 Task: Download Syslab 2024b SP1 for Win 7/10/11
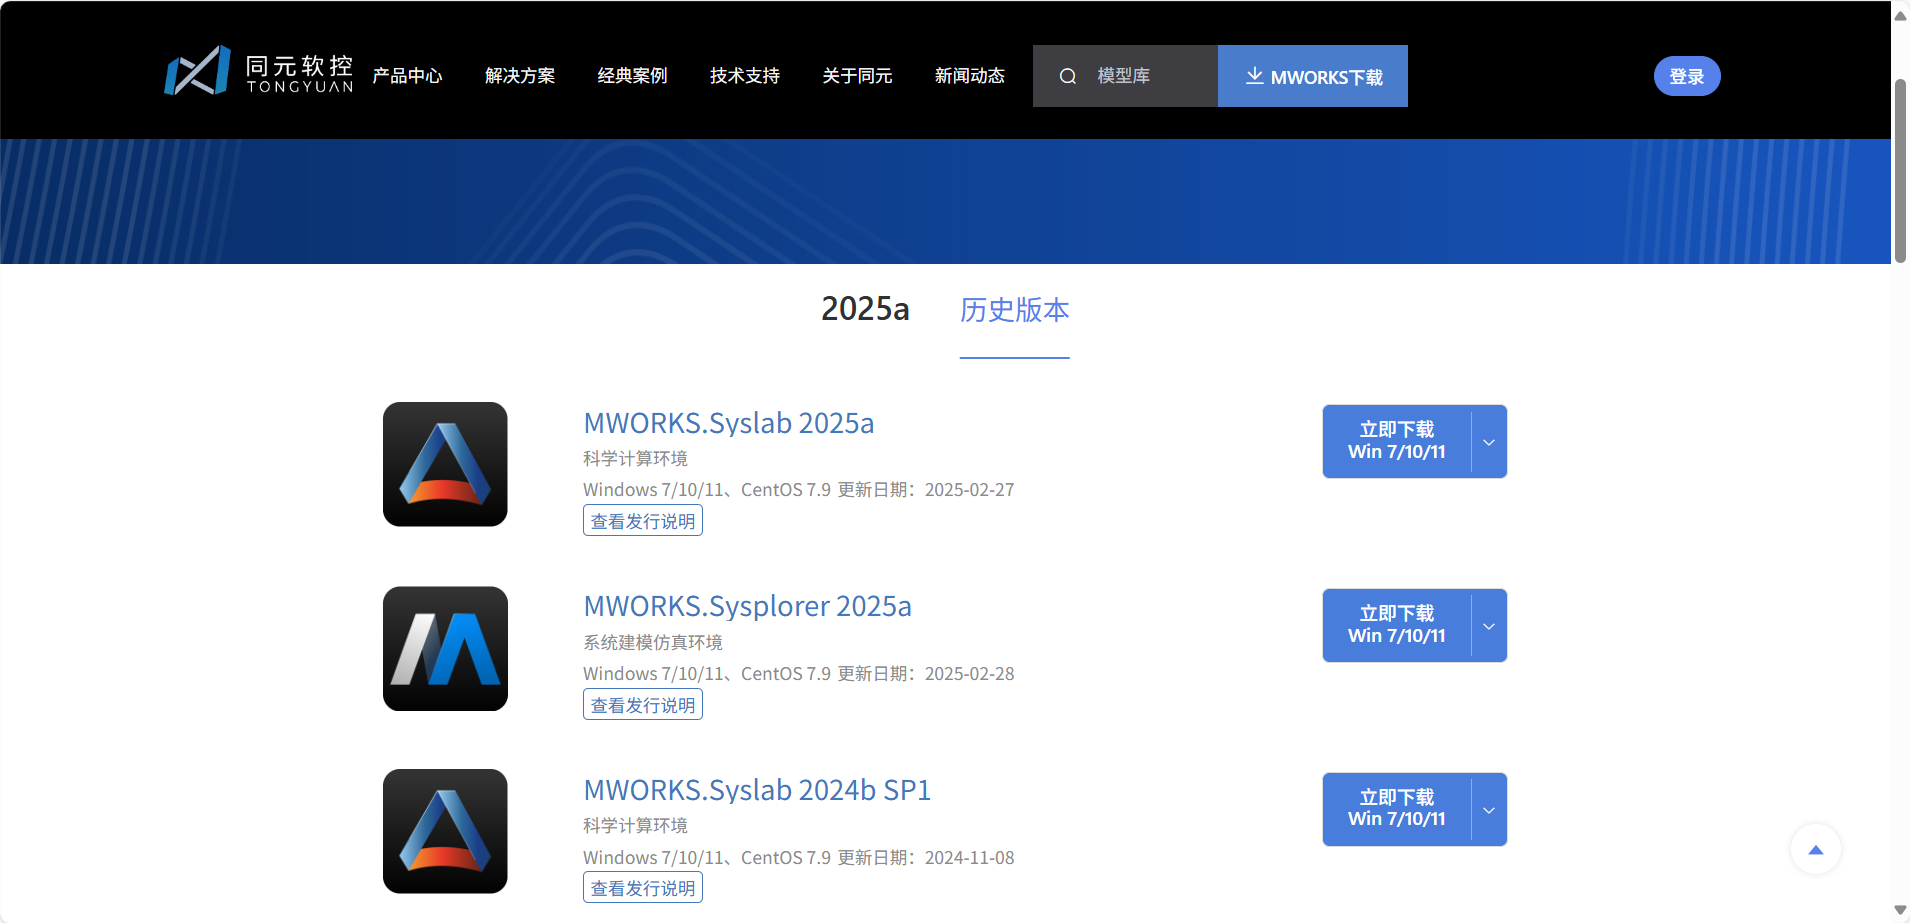point(1397,809)
